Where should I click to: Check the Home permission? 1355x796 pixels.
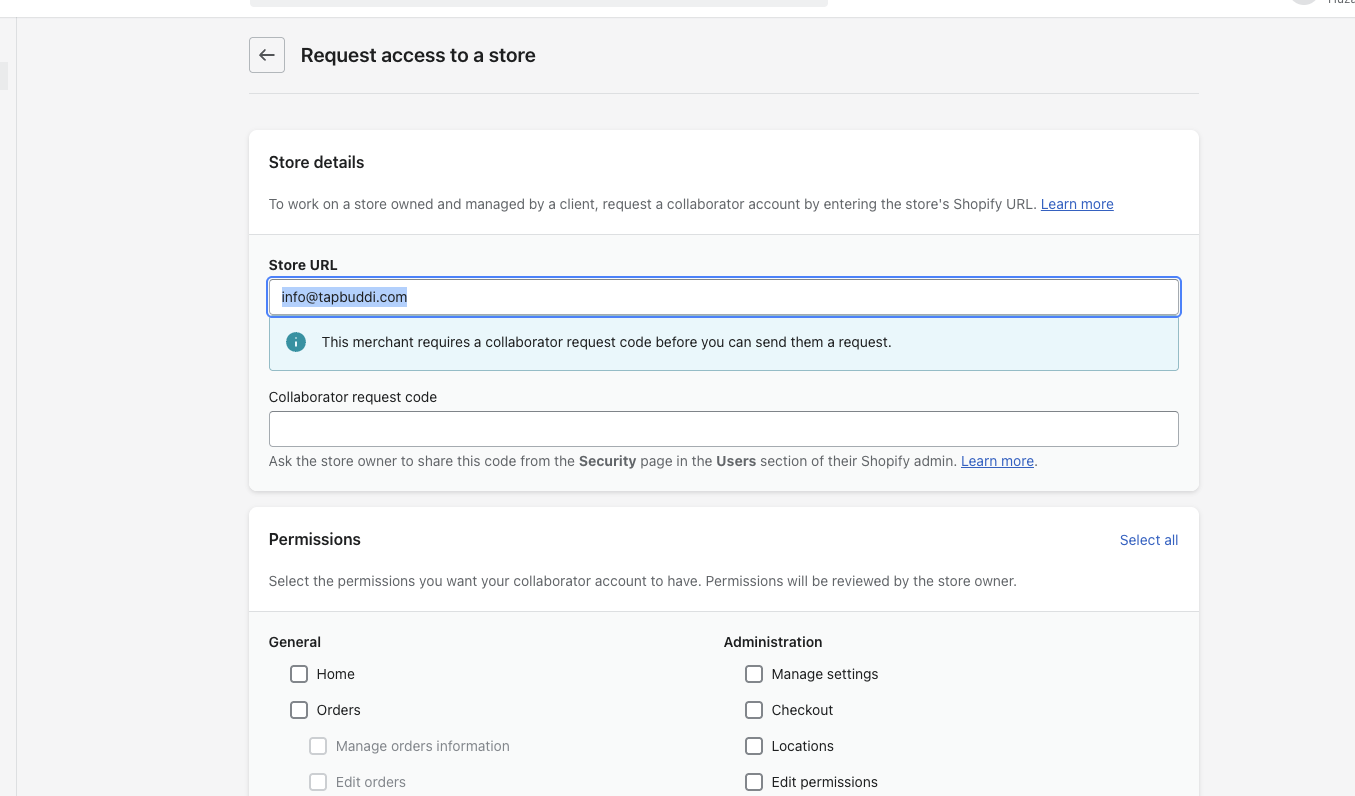click(298, 674)
